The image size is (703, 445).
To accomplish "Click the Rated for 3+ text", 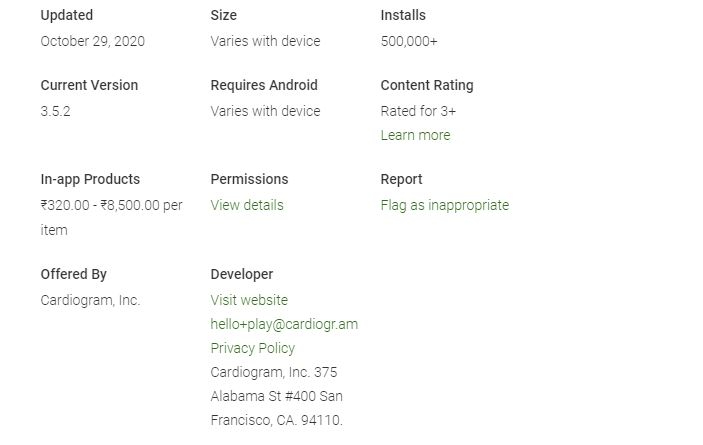I will (x=418, y=111).
